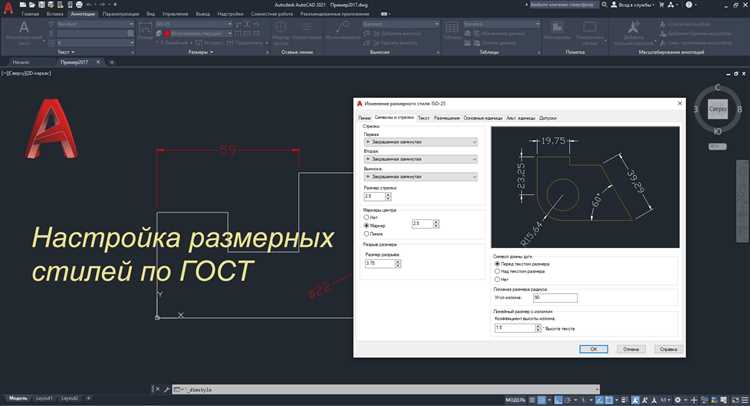Click the title bar search input field

(563, 5)
